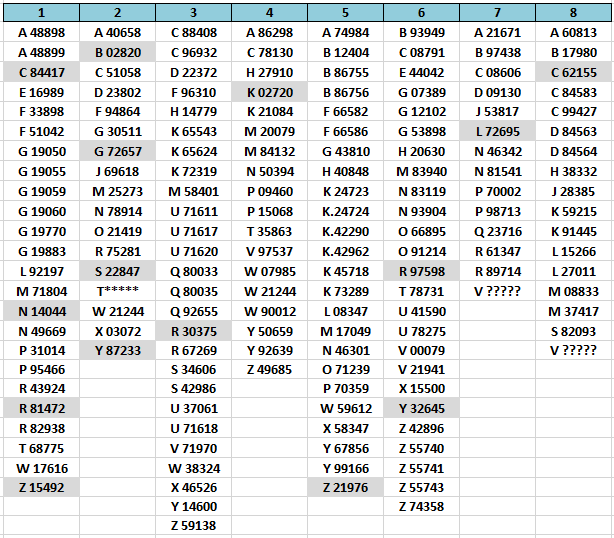Select column header 4

pos(269,13)
